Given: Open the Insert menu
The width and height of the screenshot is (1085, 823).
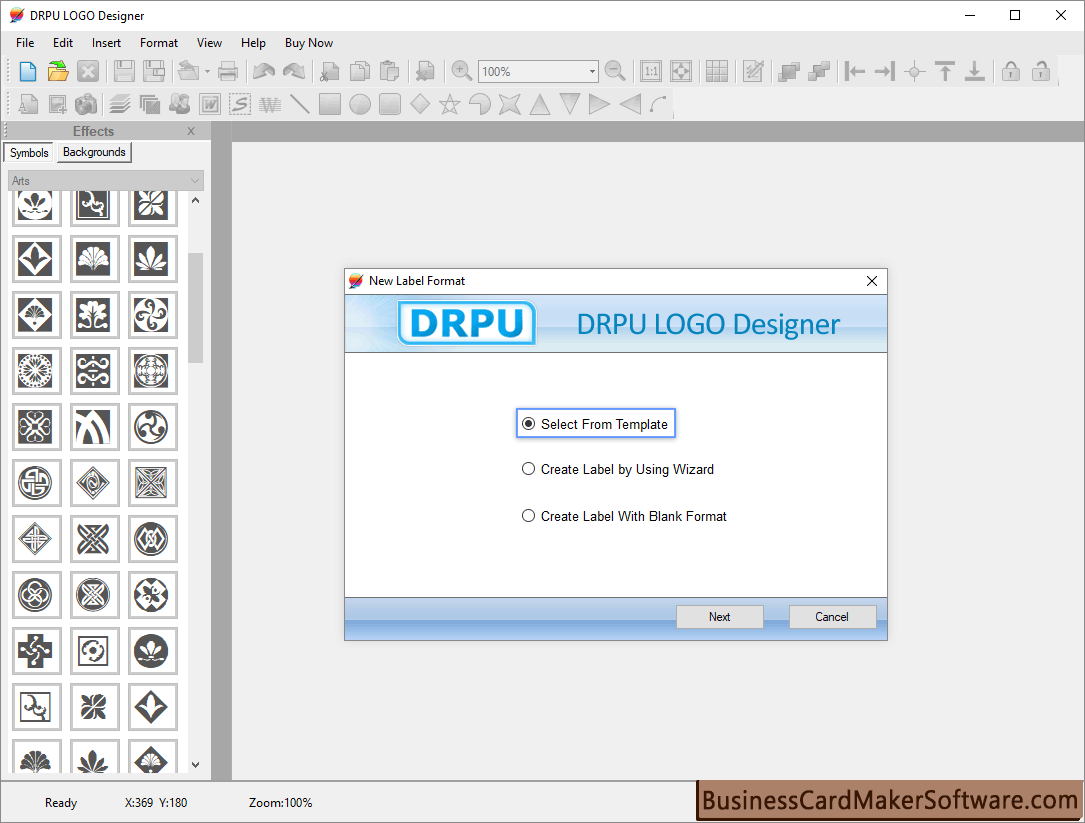Looking at the screenshot, I should click(x=107, y=43).
